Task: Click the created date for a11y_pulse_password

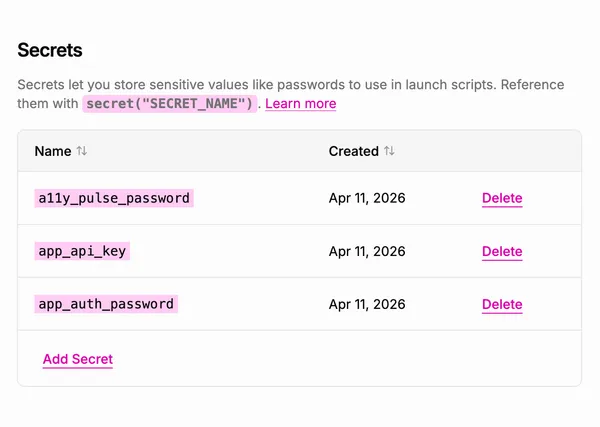Action: 367,198
